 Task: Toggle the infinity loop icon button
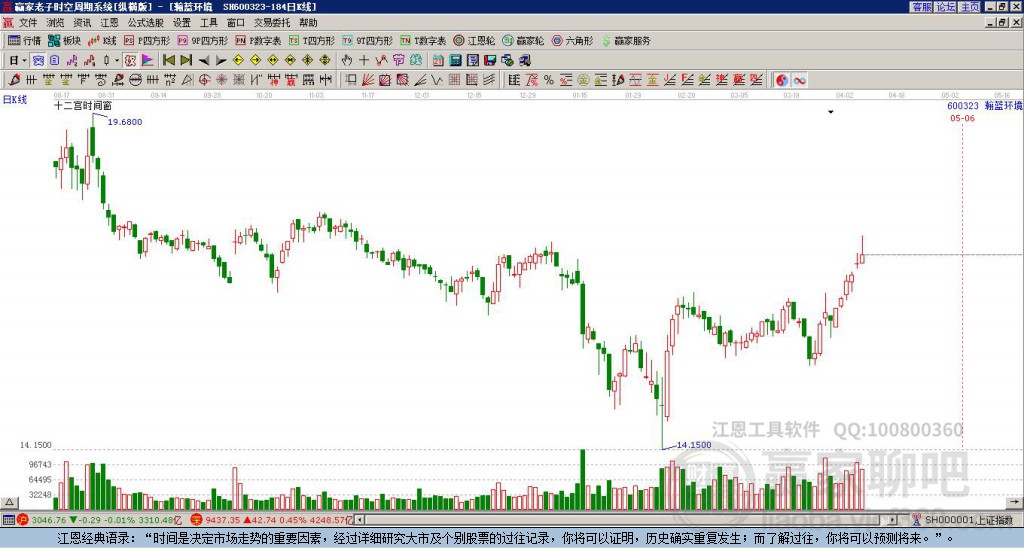799,80
